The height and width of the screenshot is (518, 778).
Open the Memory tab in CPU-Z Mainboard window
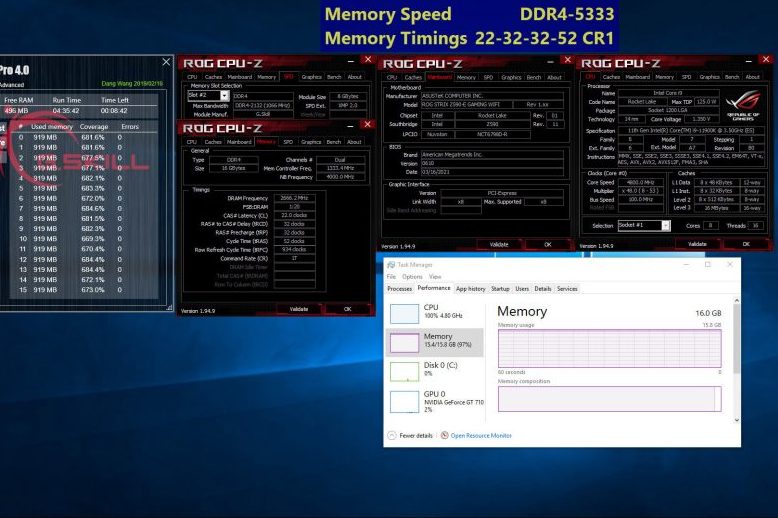click(466, 77)
